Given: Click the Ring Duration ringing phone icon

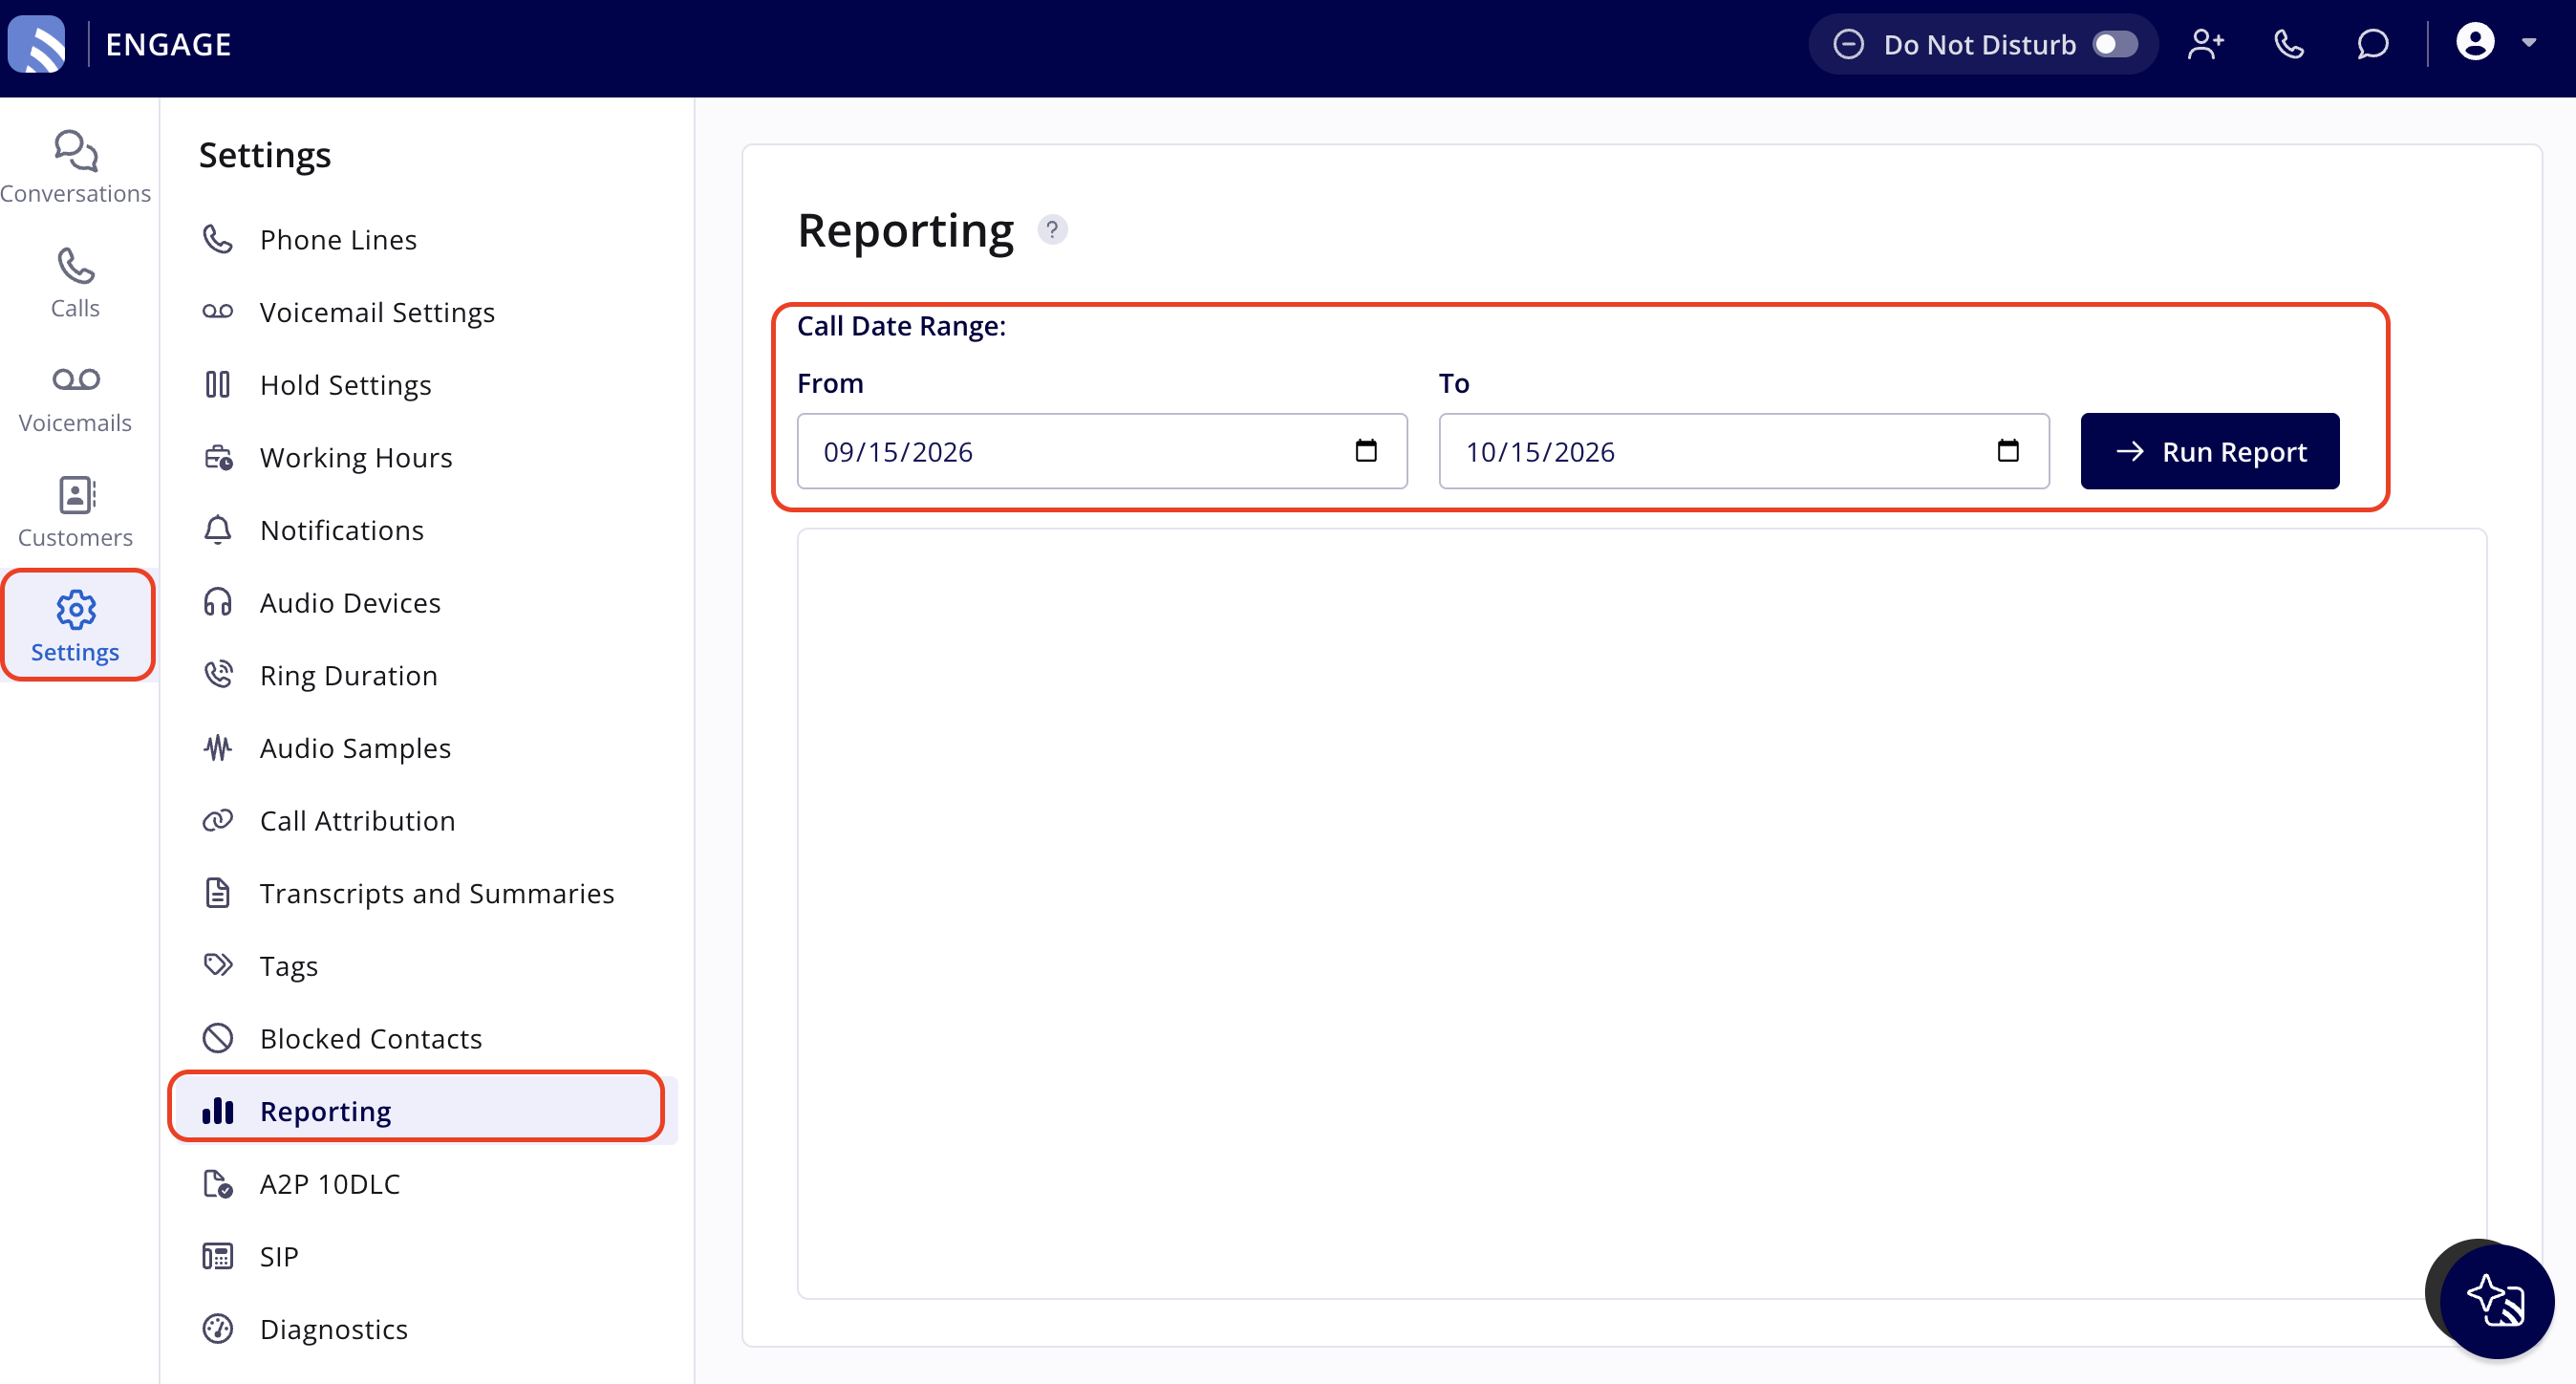Looking at the screenshot, I should pos(218,675).
